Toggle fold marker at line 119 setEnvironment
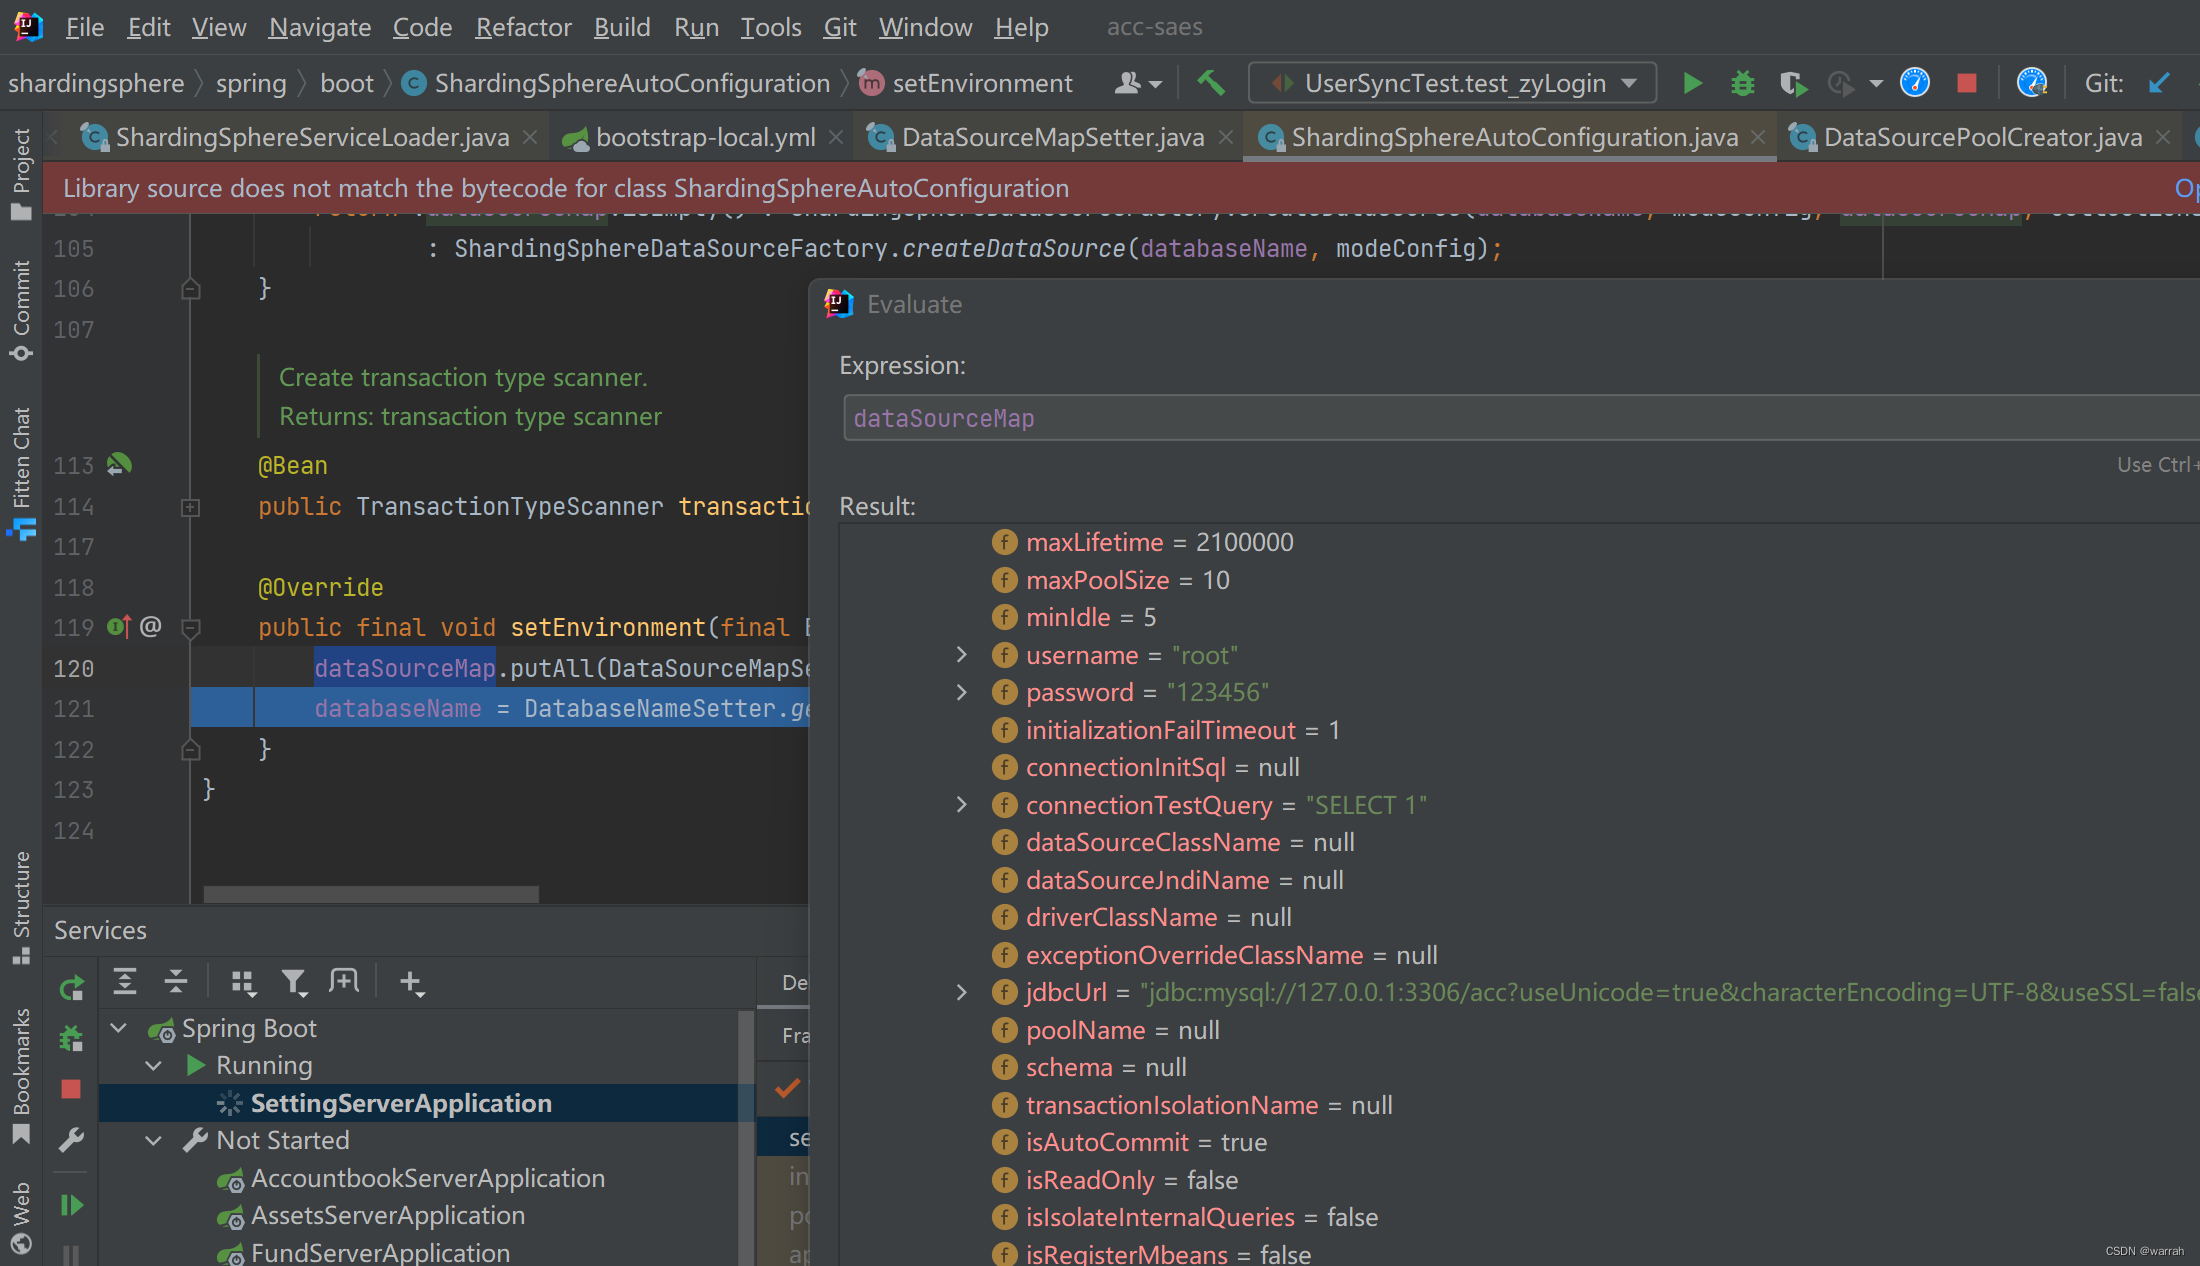2200x1266 pixels. point(190,628)
